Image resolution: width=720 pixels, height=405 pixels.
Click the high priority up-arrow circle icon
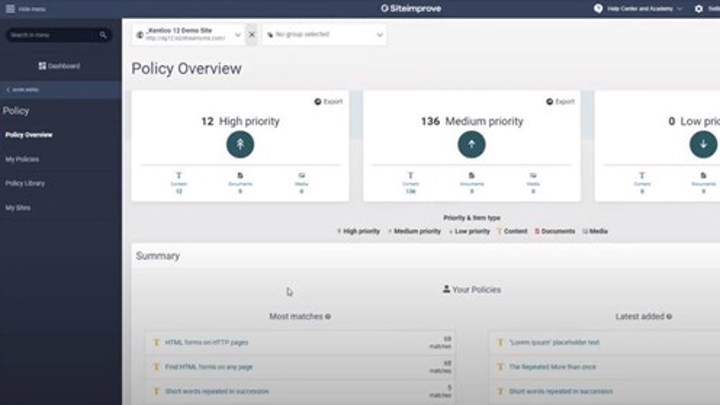240,144
